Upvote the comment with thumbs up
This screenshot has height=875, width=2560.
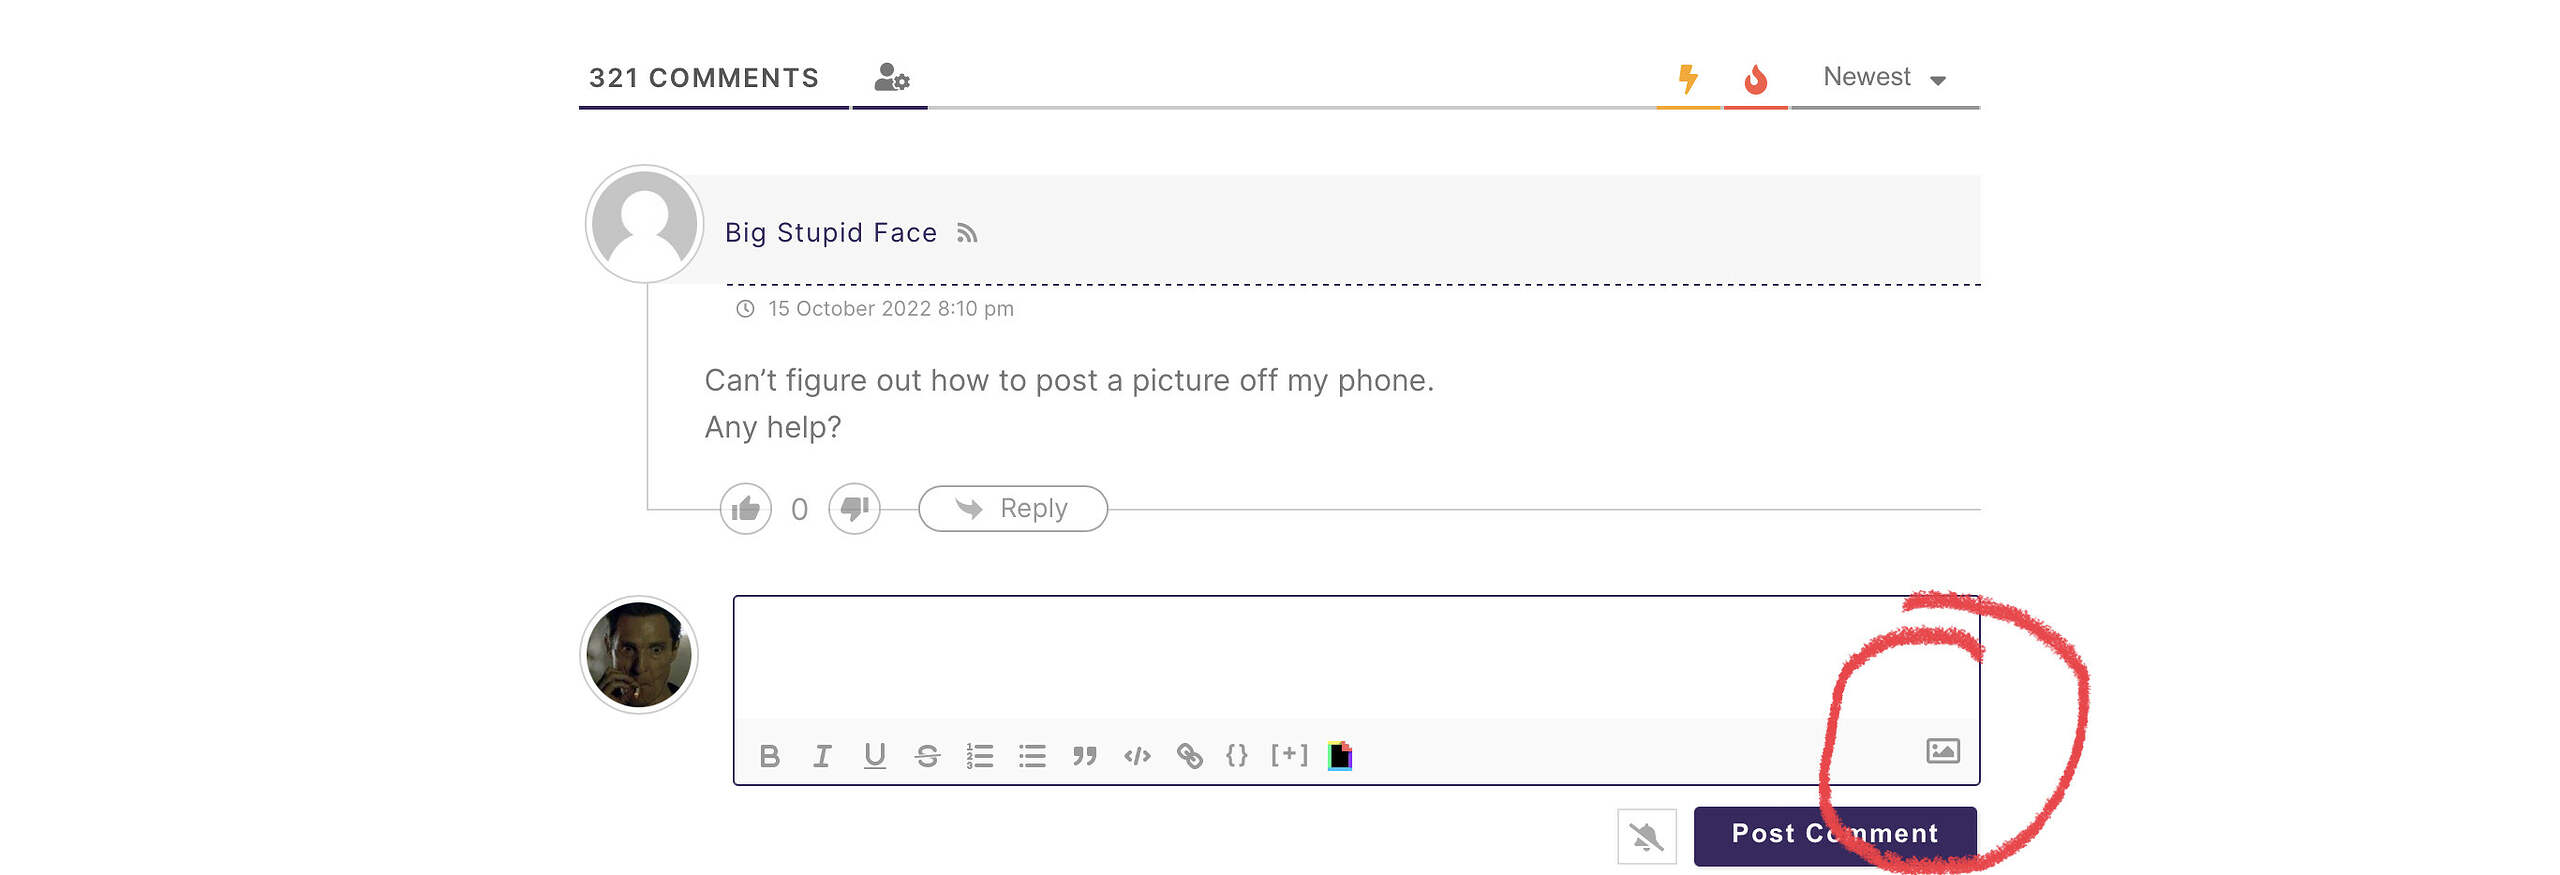click(x=746, y=509)
